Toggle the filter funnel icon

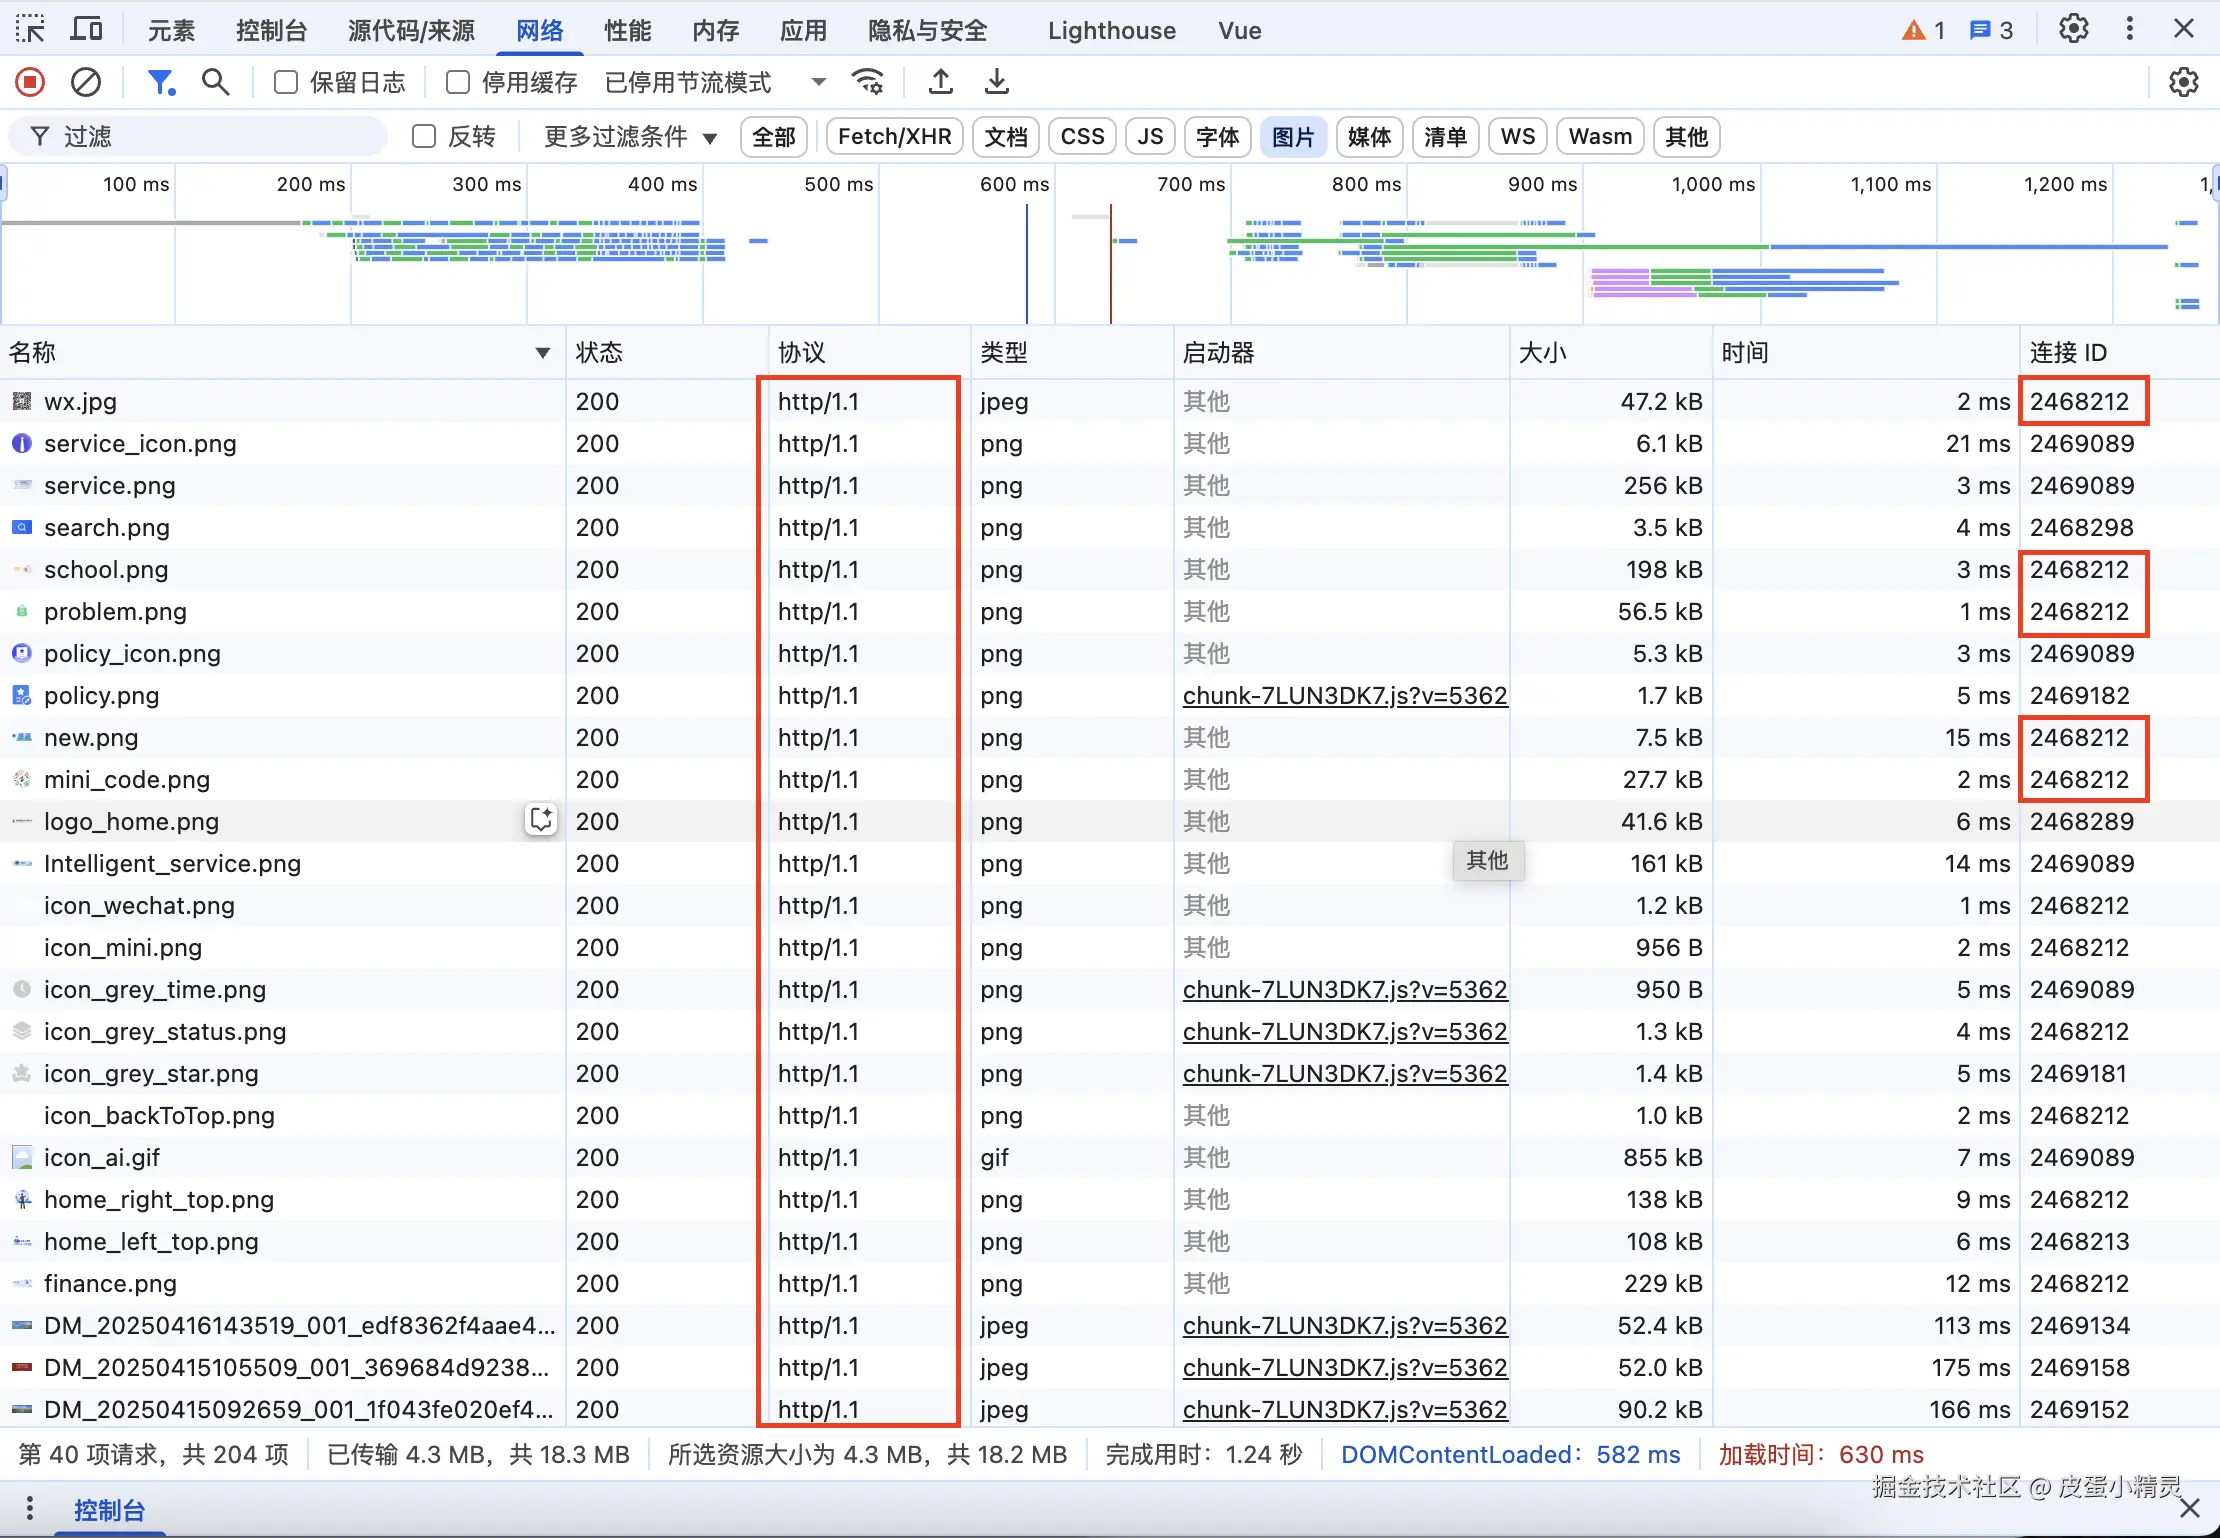(160, 82)
